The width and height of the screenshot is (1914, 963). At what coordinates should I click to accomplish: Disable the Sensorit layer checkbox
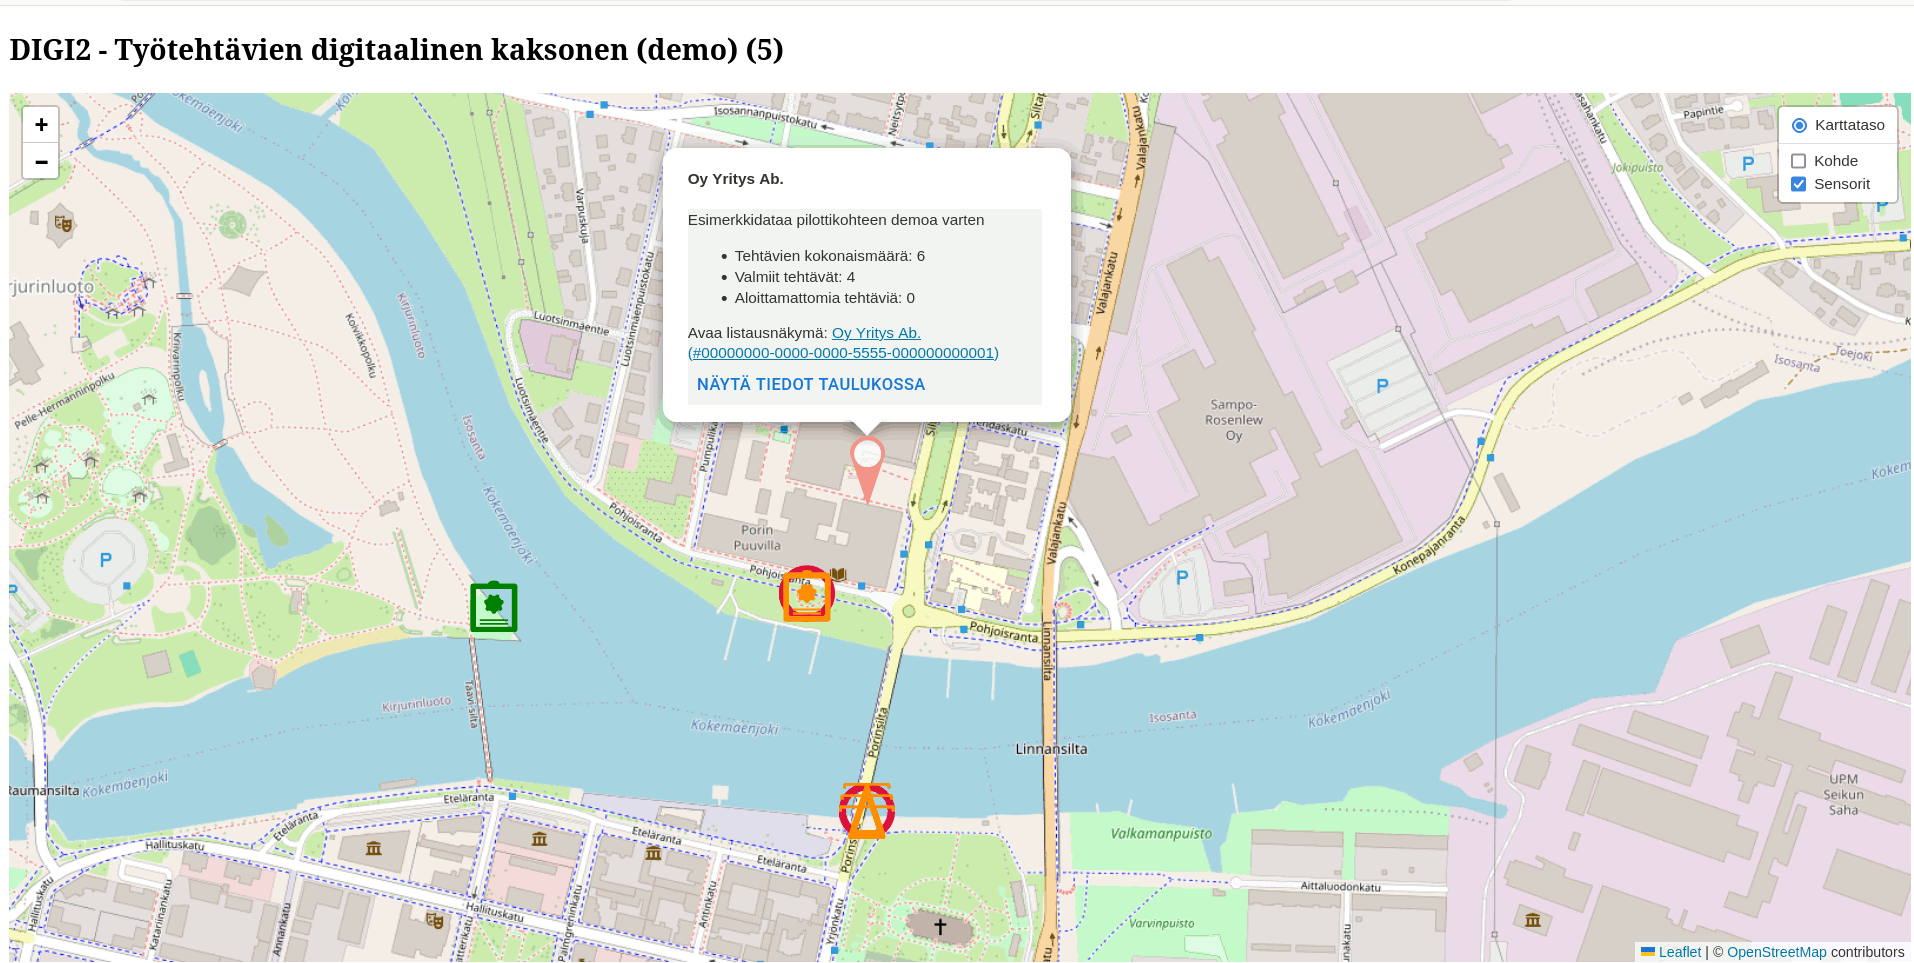pos(1799,183)
